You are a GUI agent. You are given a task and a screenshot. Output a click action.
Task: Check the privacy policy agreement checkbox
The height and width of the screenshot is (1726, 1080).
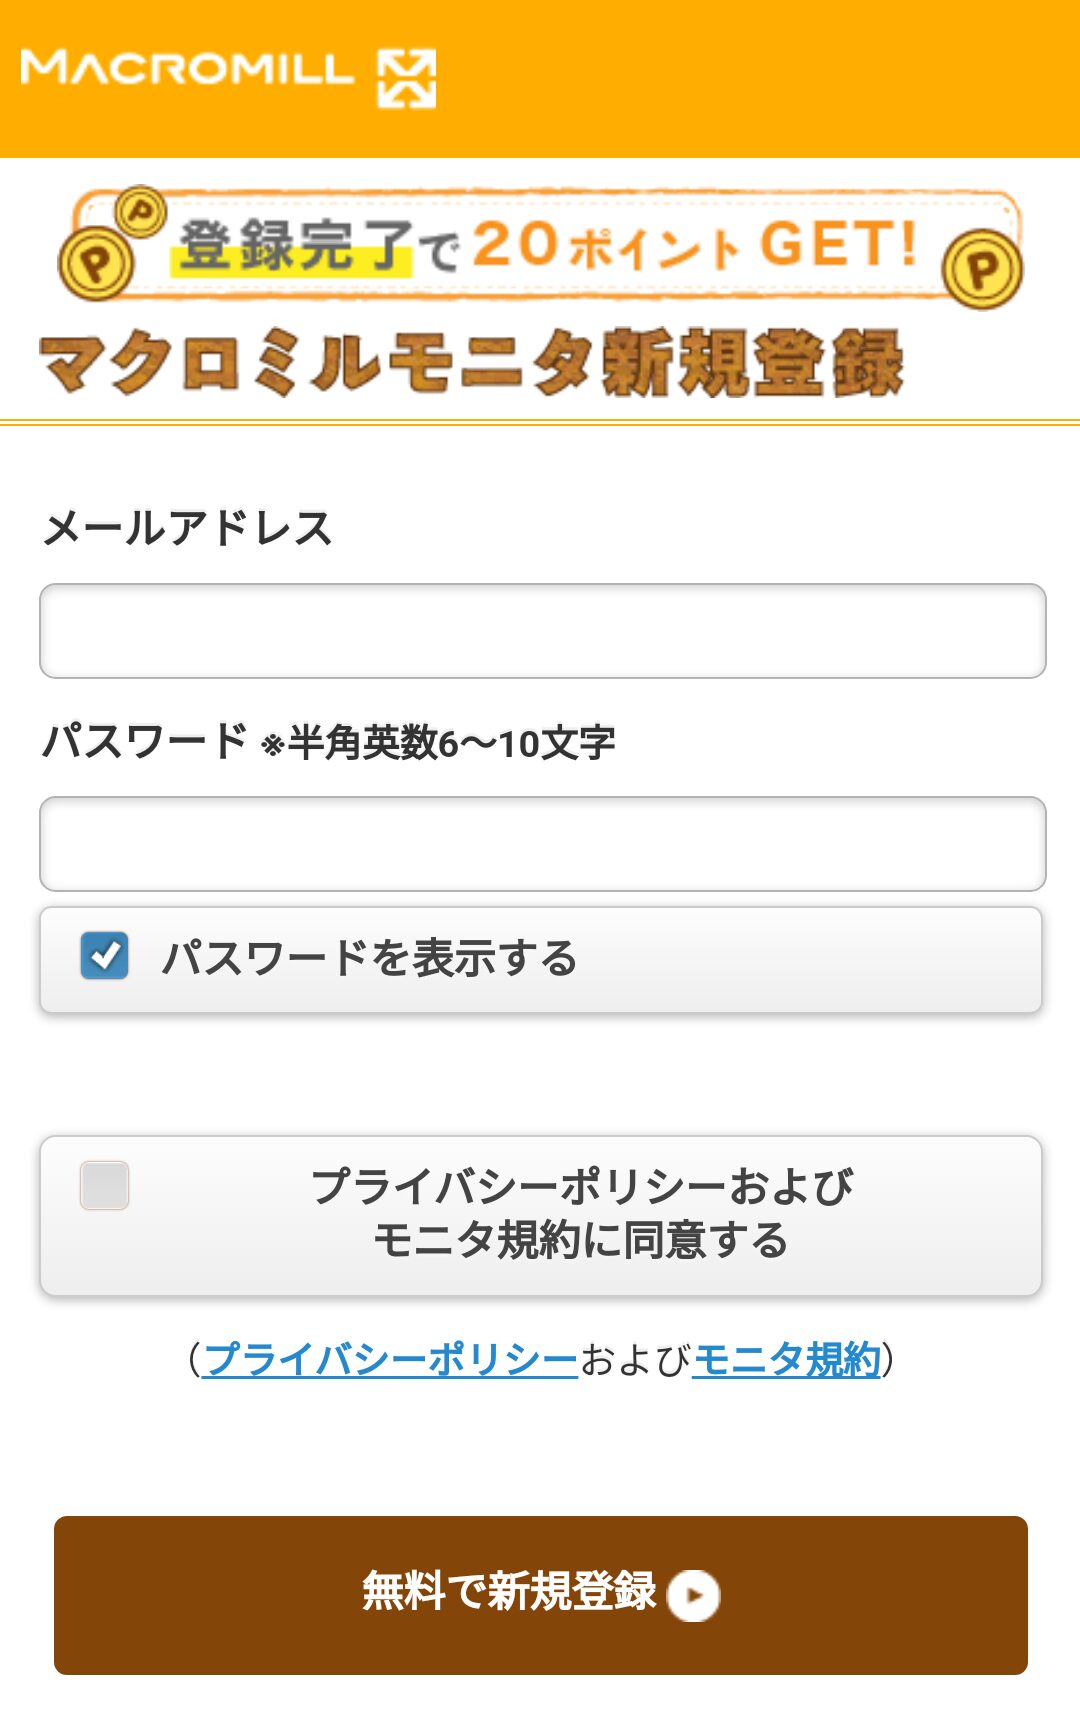point(104,1188)
